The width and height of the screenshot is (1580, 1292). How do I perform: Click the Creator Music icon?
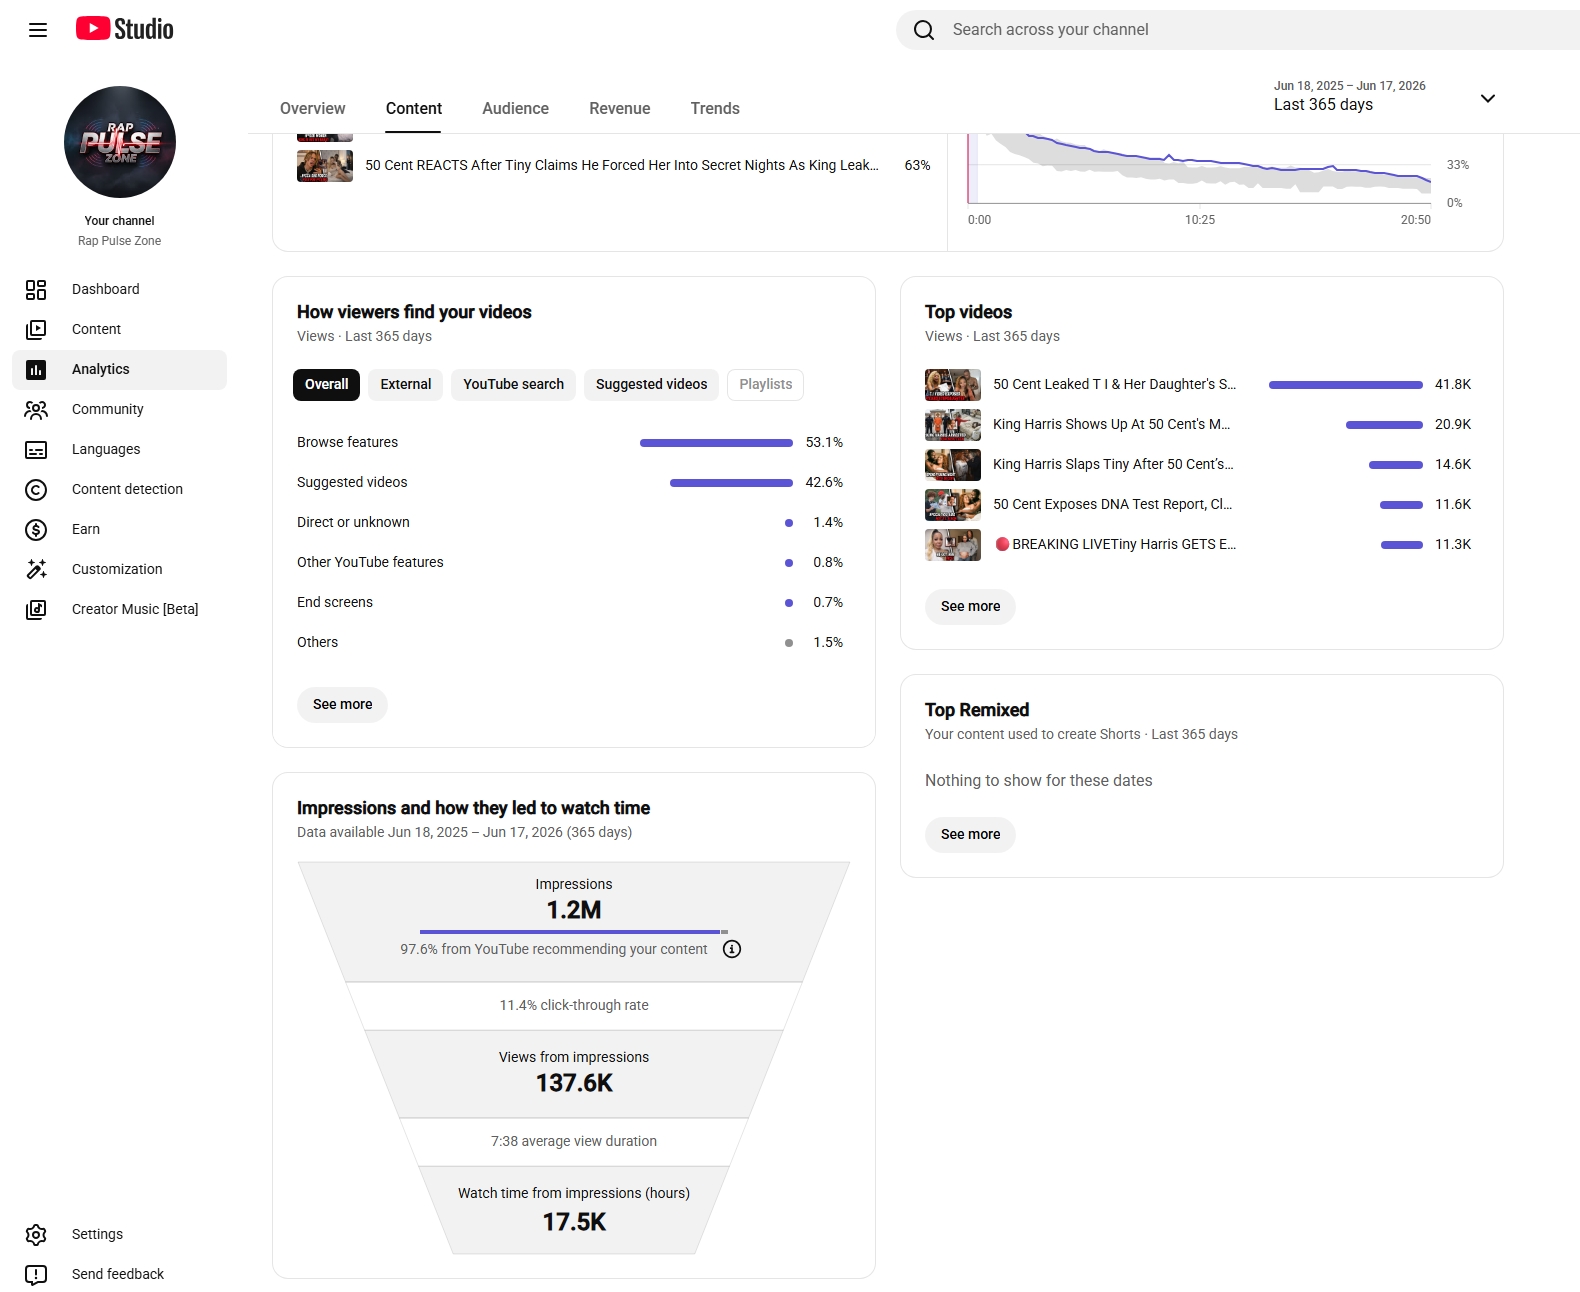coord(36,609)
